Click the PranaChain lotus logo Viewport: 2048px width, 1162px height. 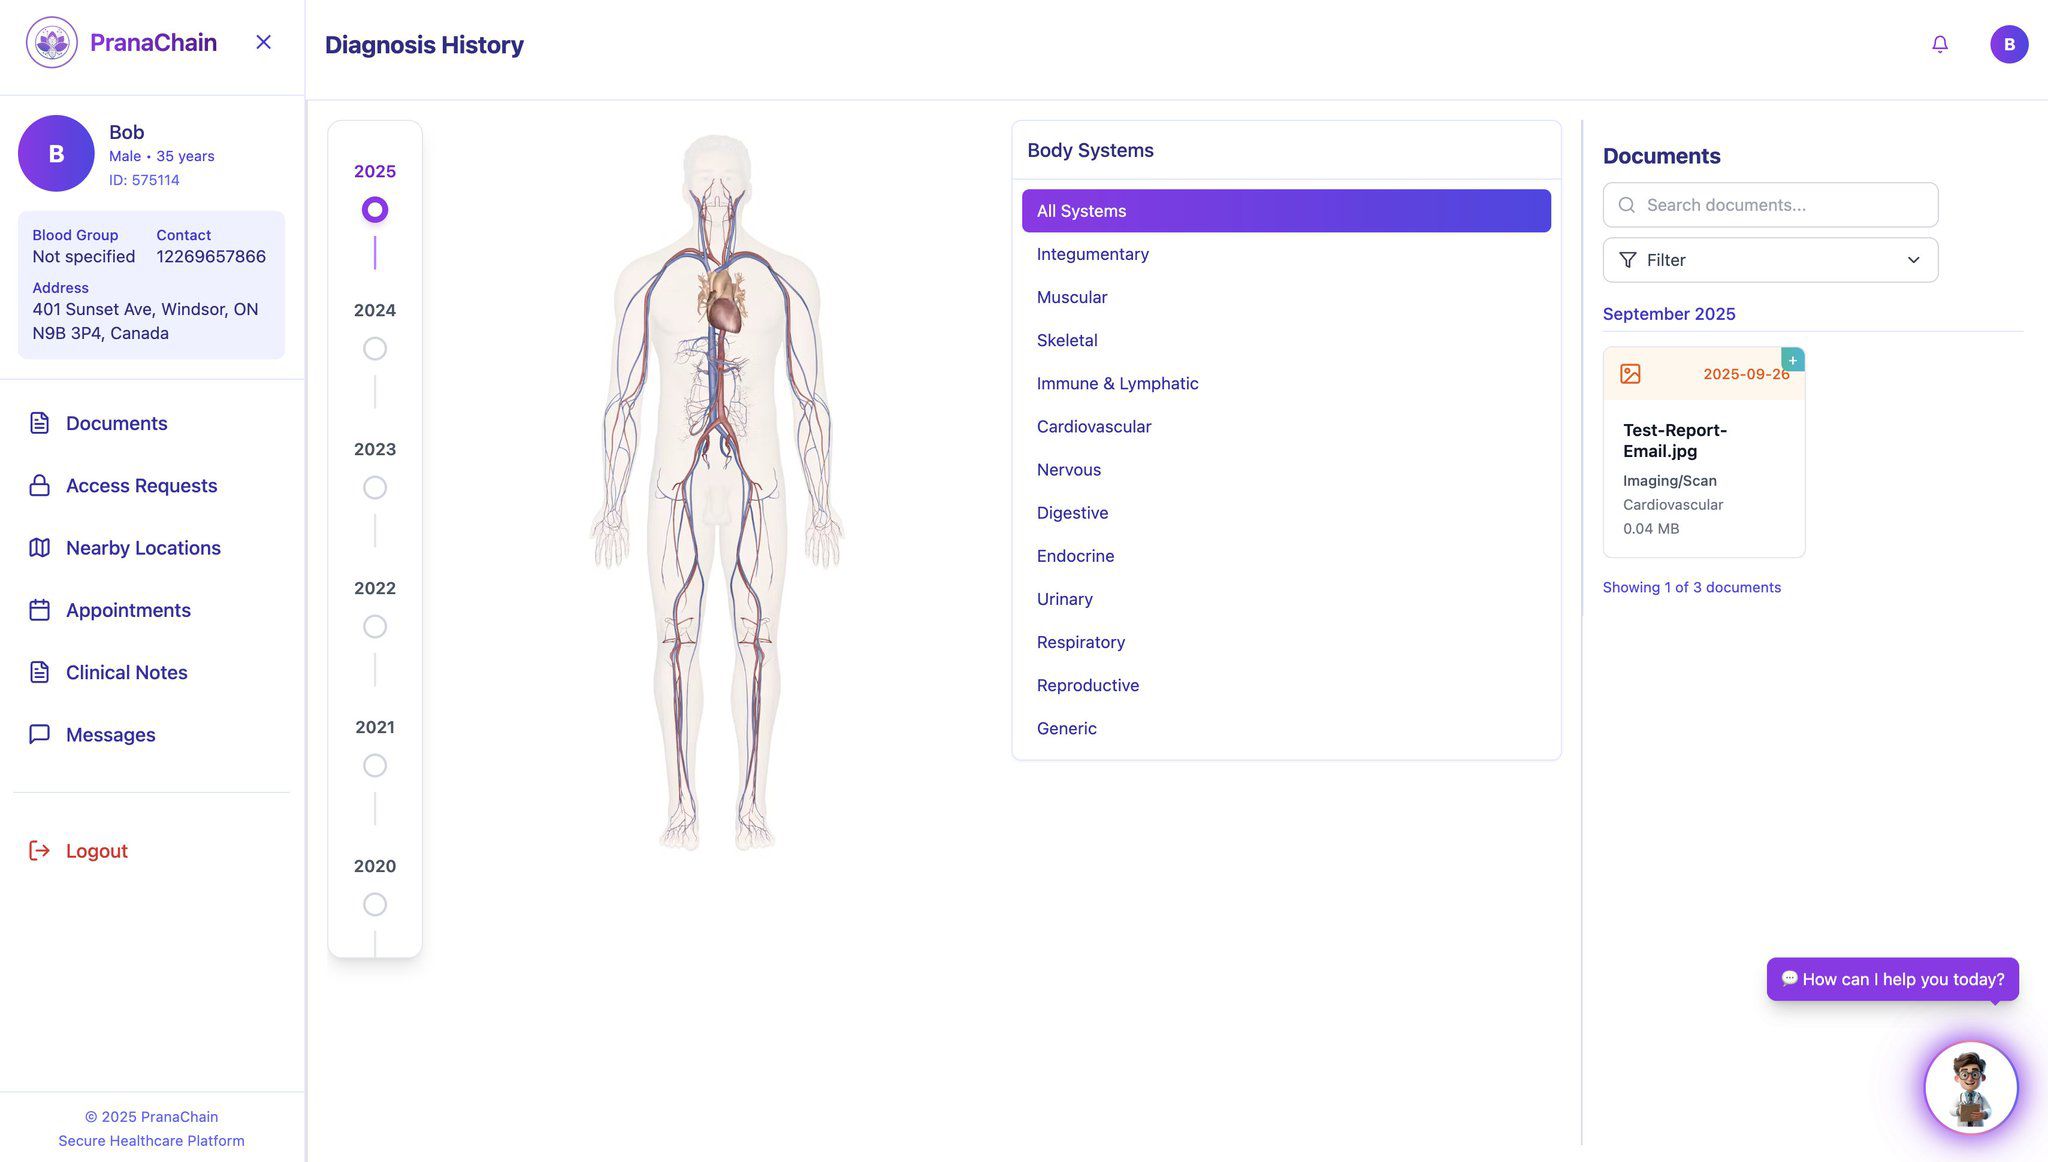point(52,42)
